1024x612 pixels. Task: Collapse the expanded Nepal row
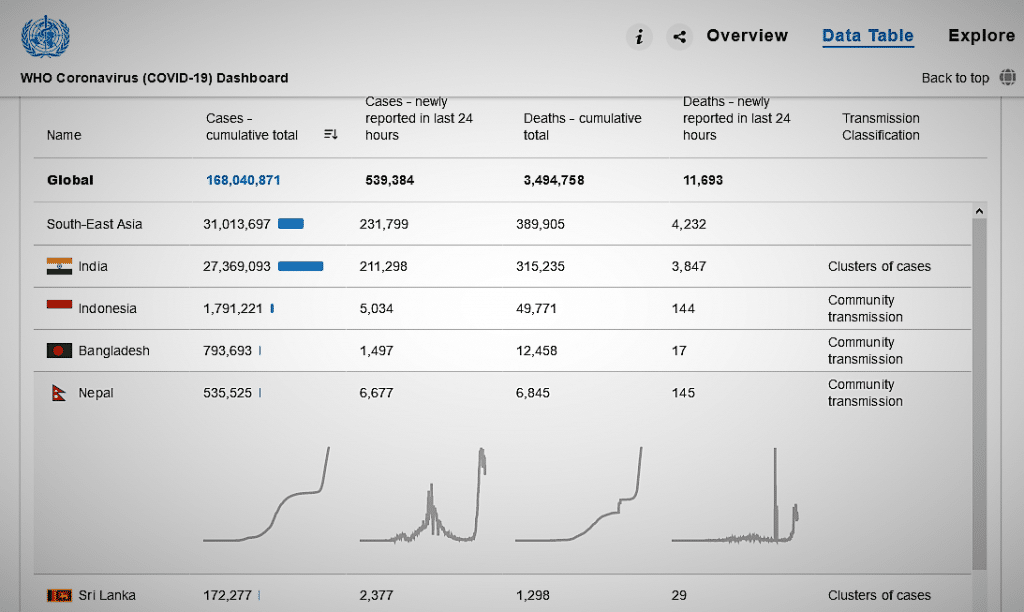(96, 393)
